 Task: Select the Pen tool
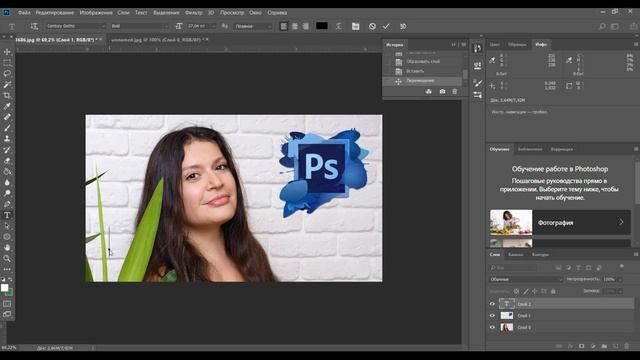[x=7, y=204]
